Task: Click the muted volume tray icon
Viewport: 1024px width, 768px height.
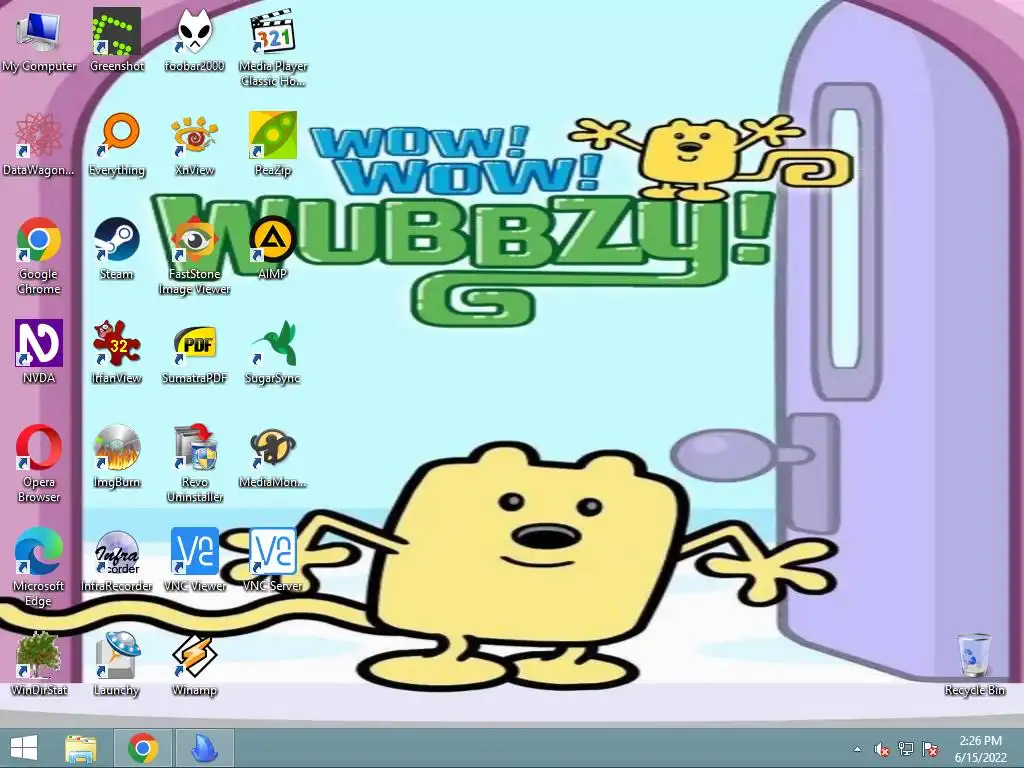Action: click(x=882, y=749)
